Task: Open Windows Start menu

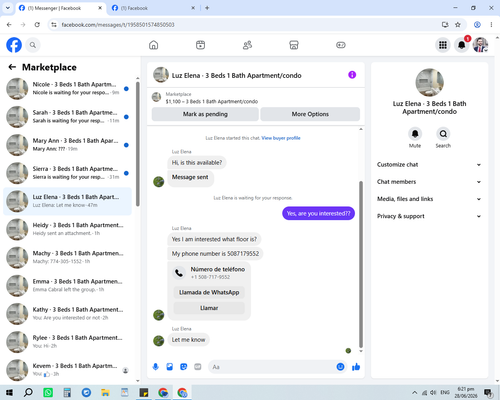Action: coord(9,392)
